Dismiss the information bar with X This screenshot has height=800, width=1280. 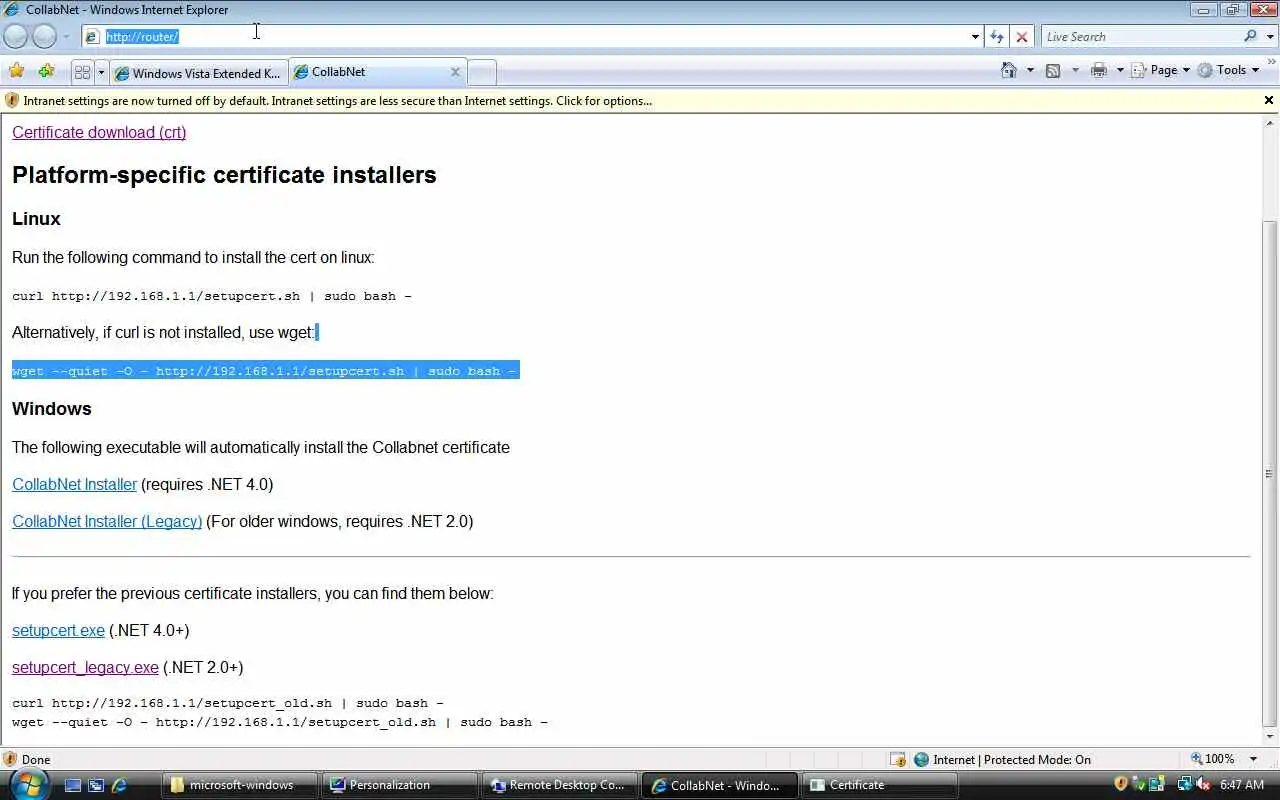pyautogui.click(x=1269, y=100)
